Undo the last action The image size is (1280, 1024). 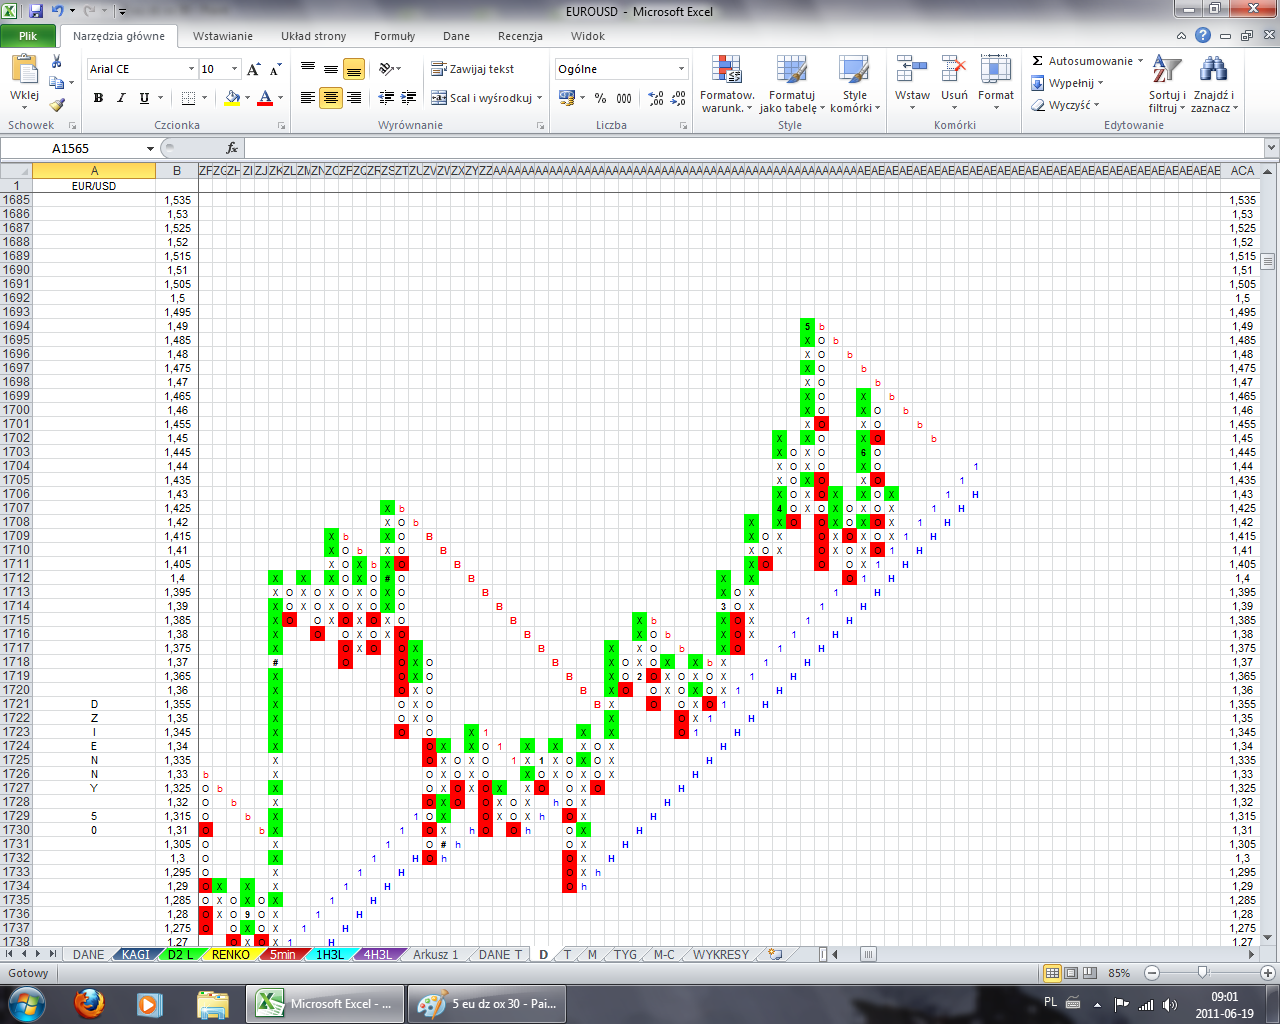(x=57, y=11)
